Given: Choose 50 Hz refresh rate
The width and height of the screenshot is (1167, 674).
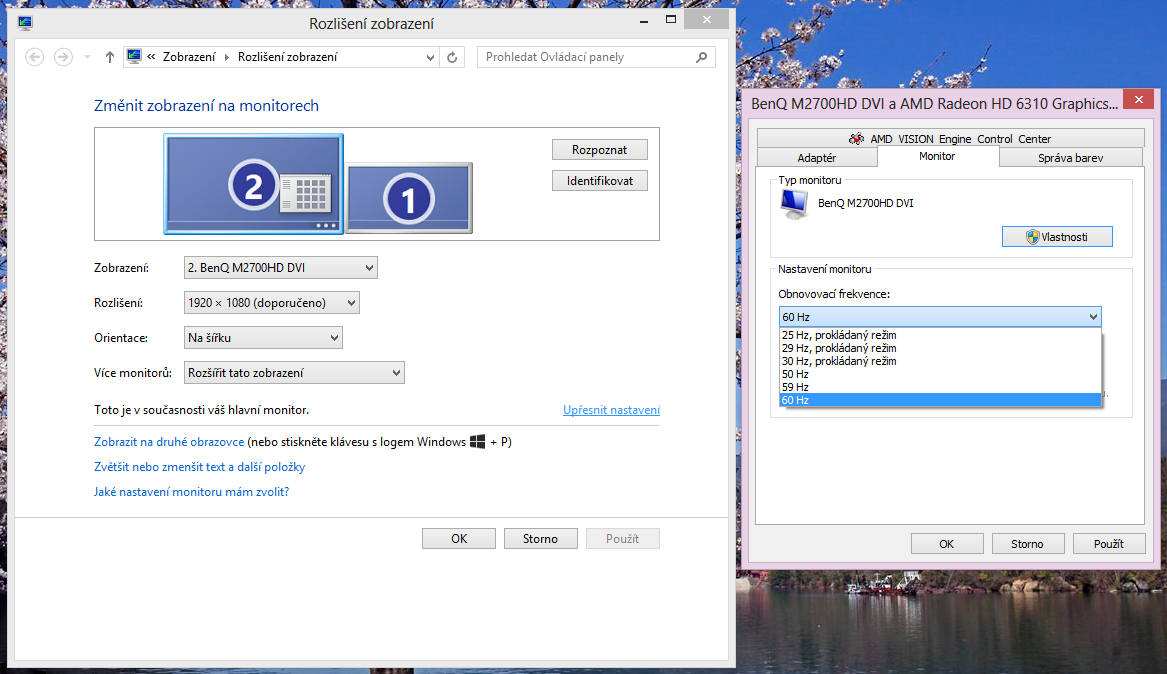Looking at the screenshot, I should [x=940, y=374].
